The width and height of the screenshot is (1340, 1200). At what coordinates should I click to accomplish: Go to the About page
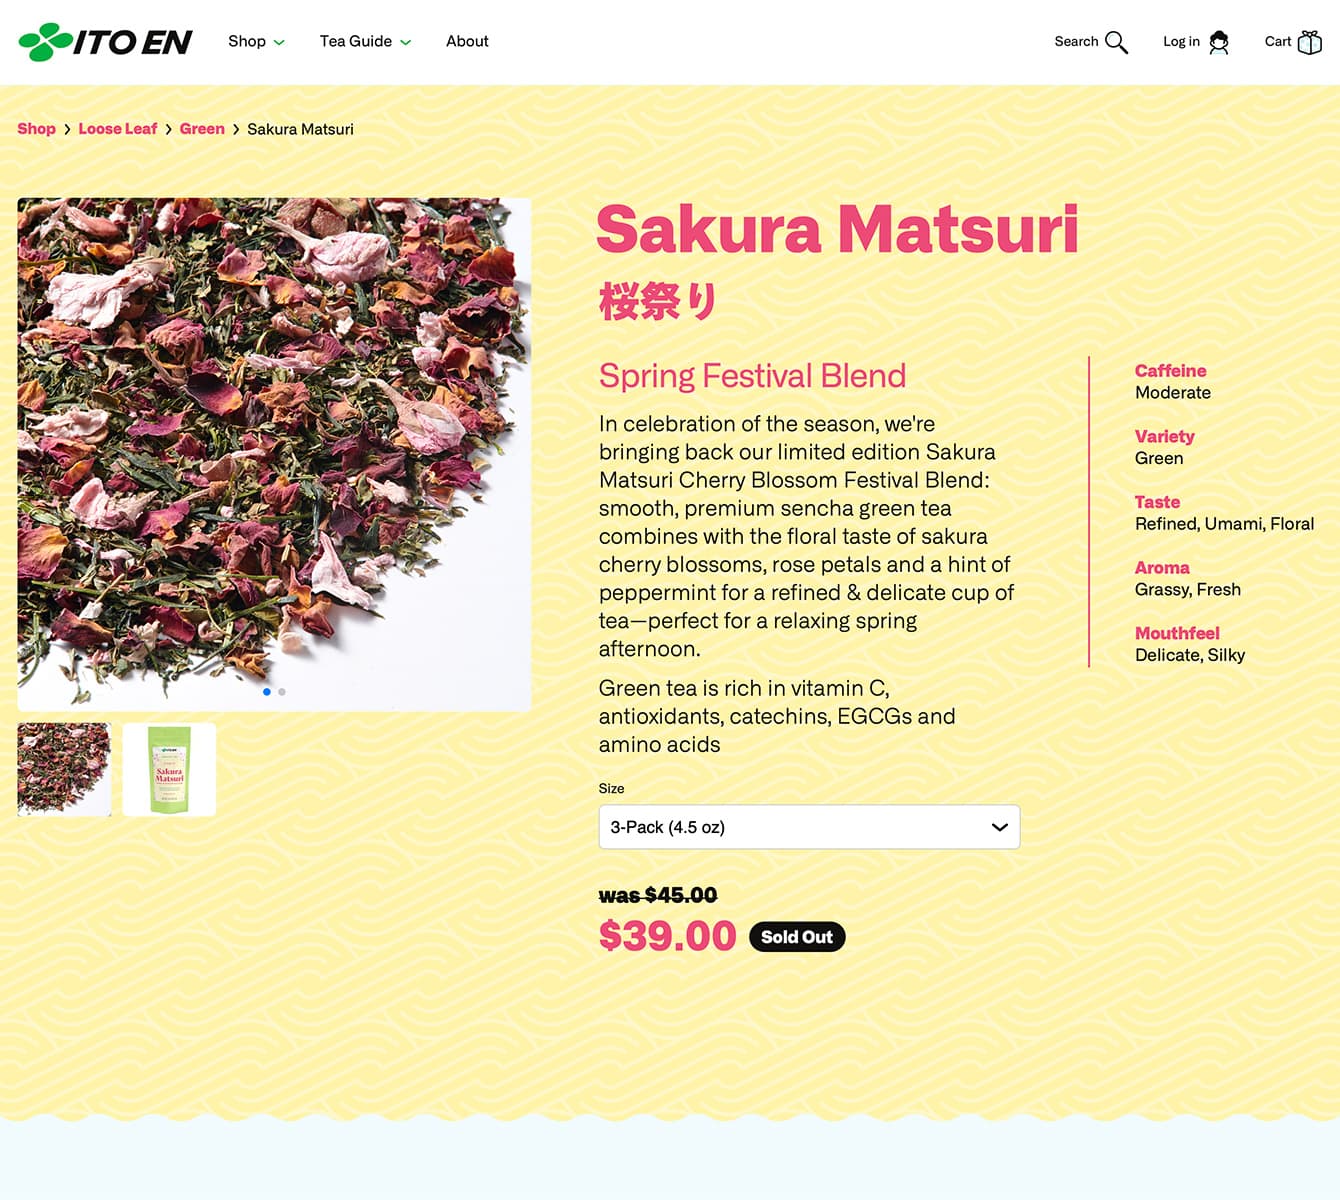pyautogui.click(x=467, y=41)
